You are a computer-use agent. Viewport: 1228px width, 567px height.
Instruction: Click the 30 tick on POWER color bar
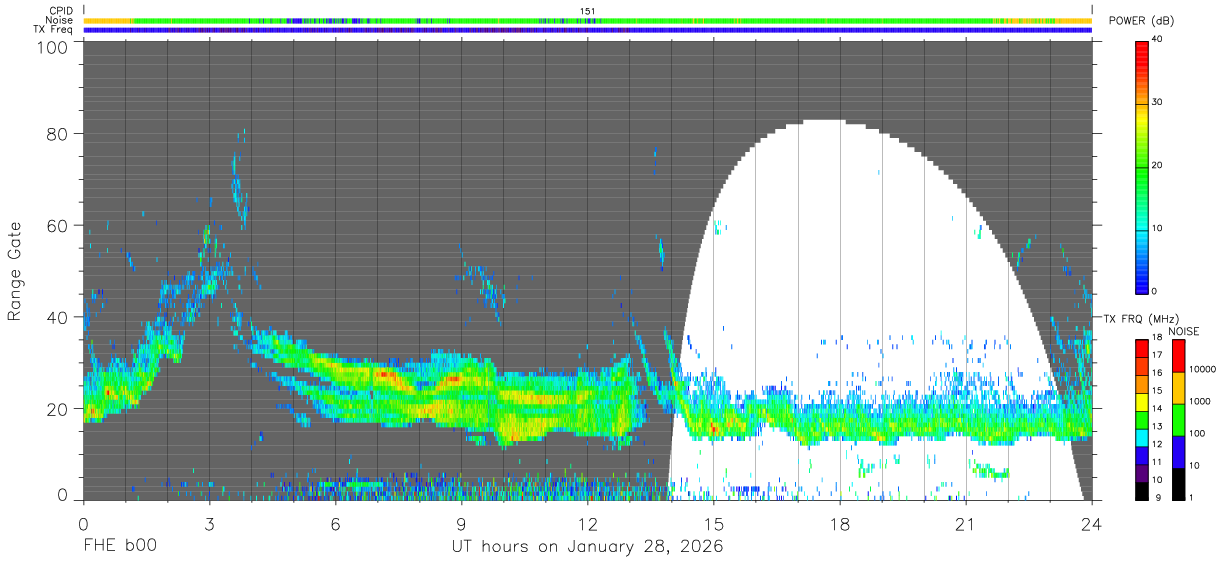[x=1156, y=103]
